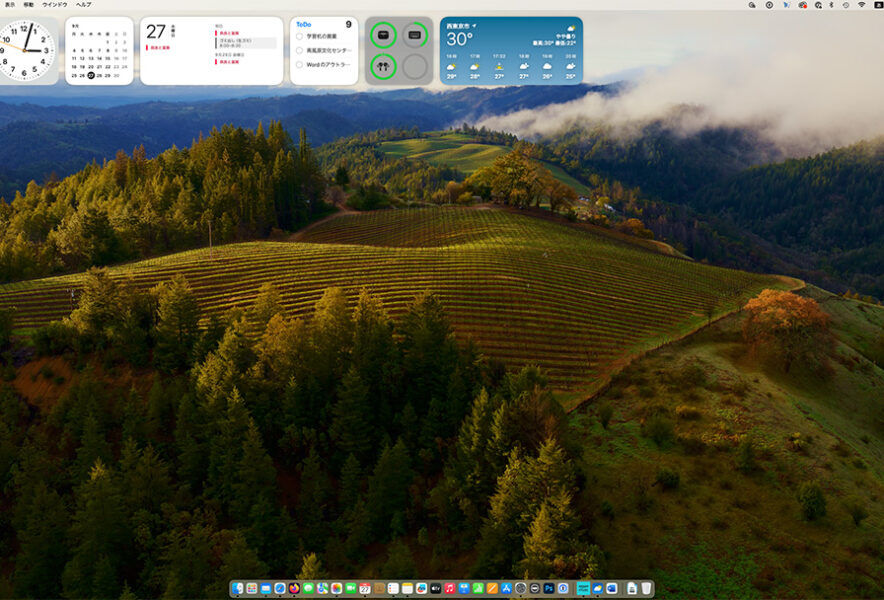Launch Firefox from the Dock
Viewport: 884px width, 600px height.
click(294, 589)
